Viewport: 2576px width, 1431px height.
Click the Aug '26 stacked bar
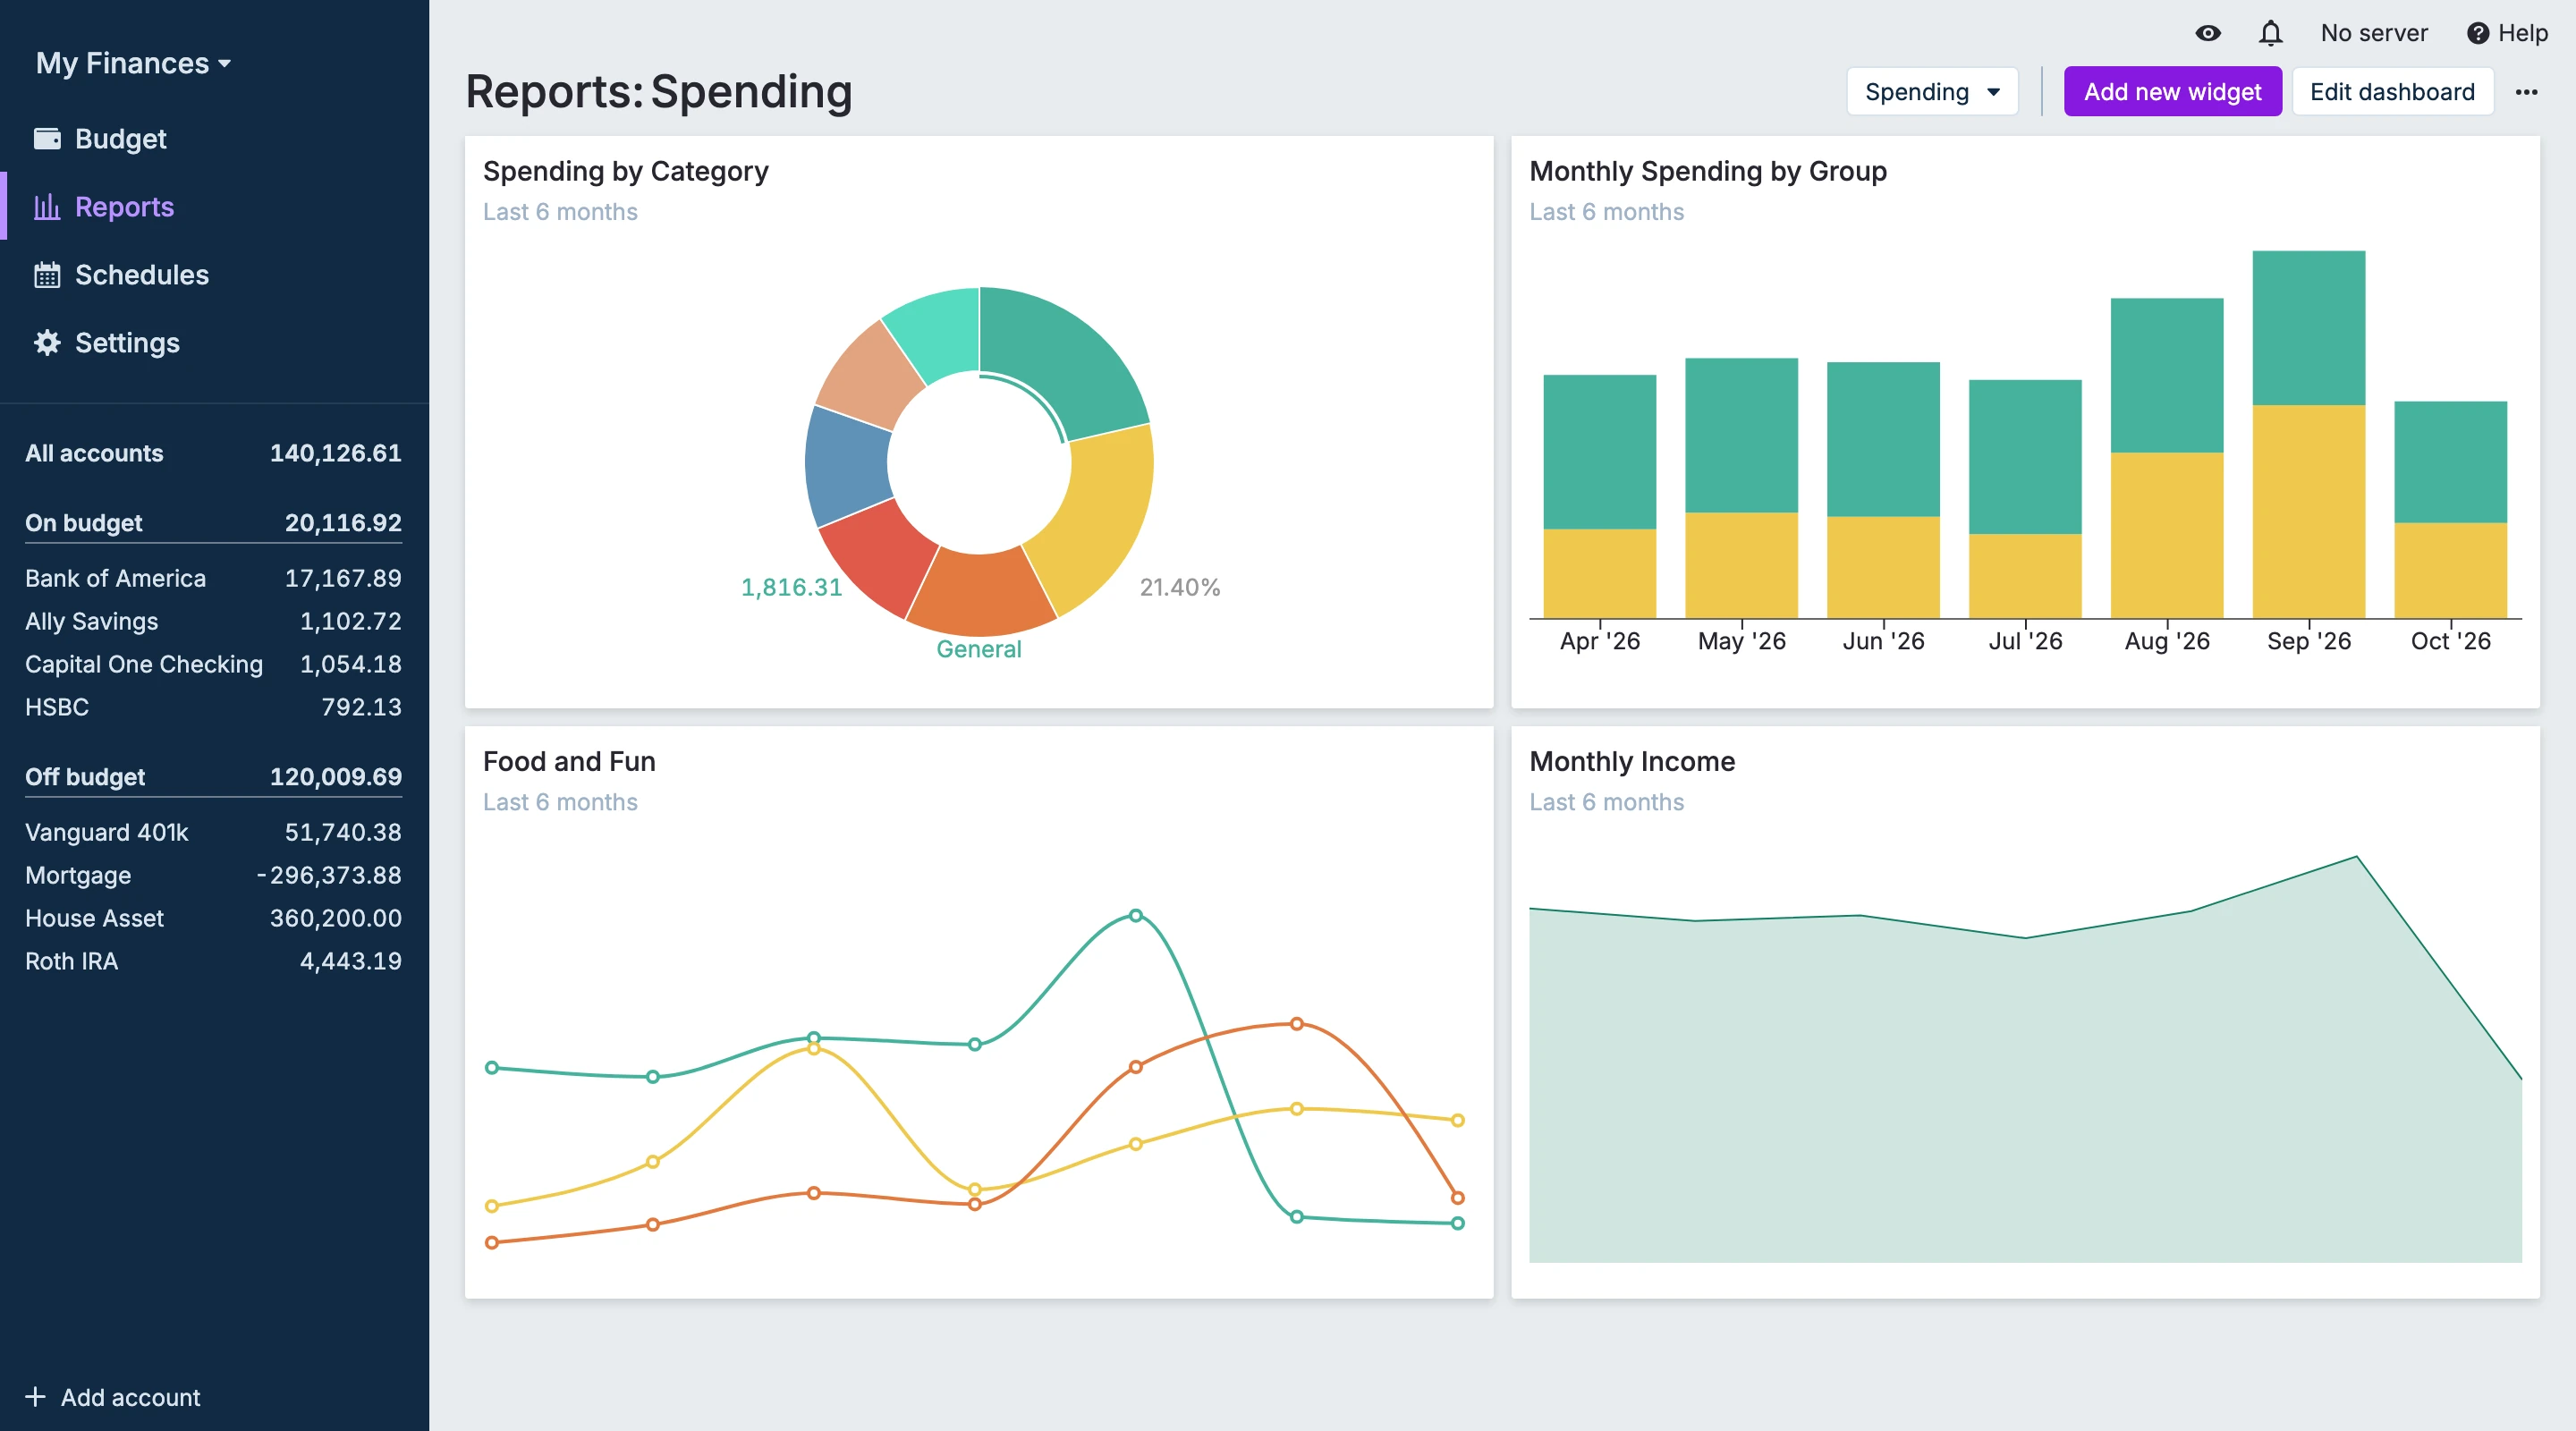pos(2166,458)
